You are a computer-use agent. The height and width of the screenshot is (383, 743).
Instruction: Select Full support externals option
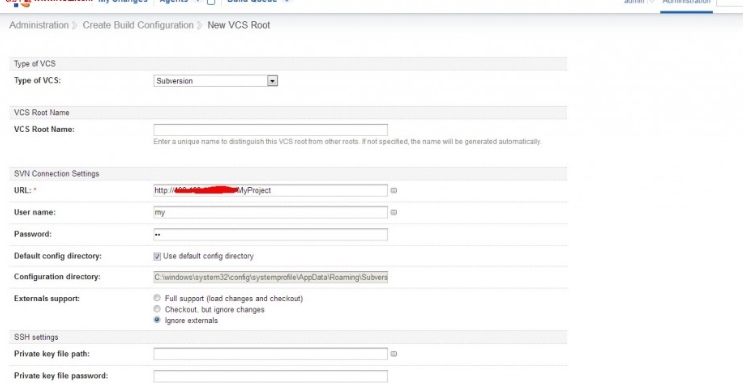[x=157, y=298]
